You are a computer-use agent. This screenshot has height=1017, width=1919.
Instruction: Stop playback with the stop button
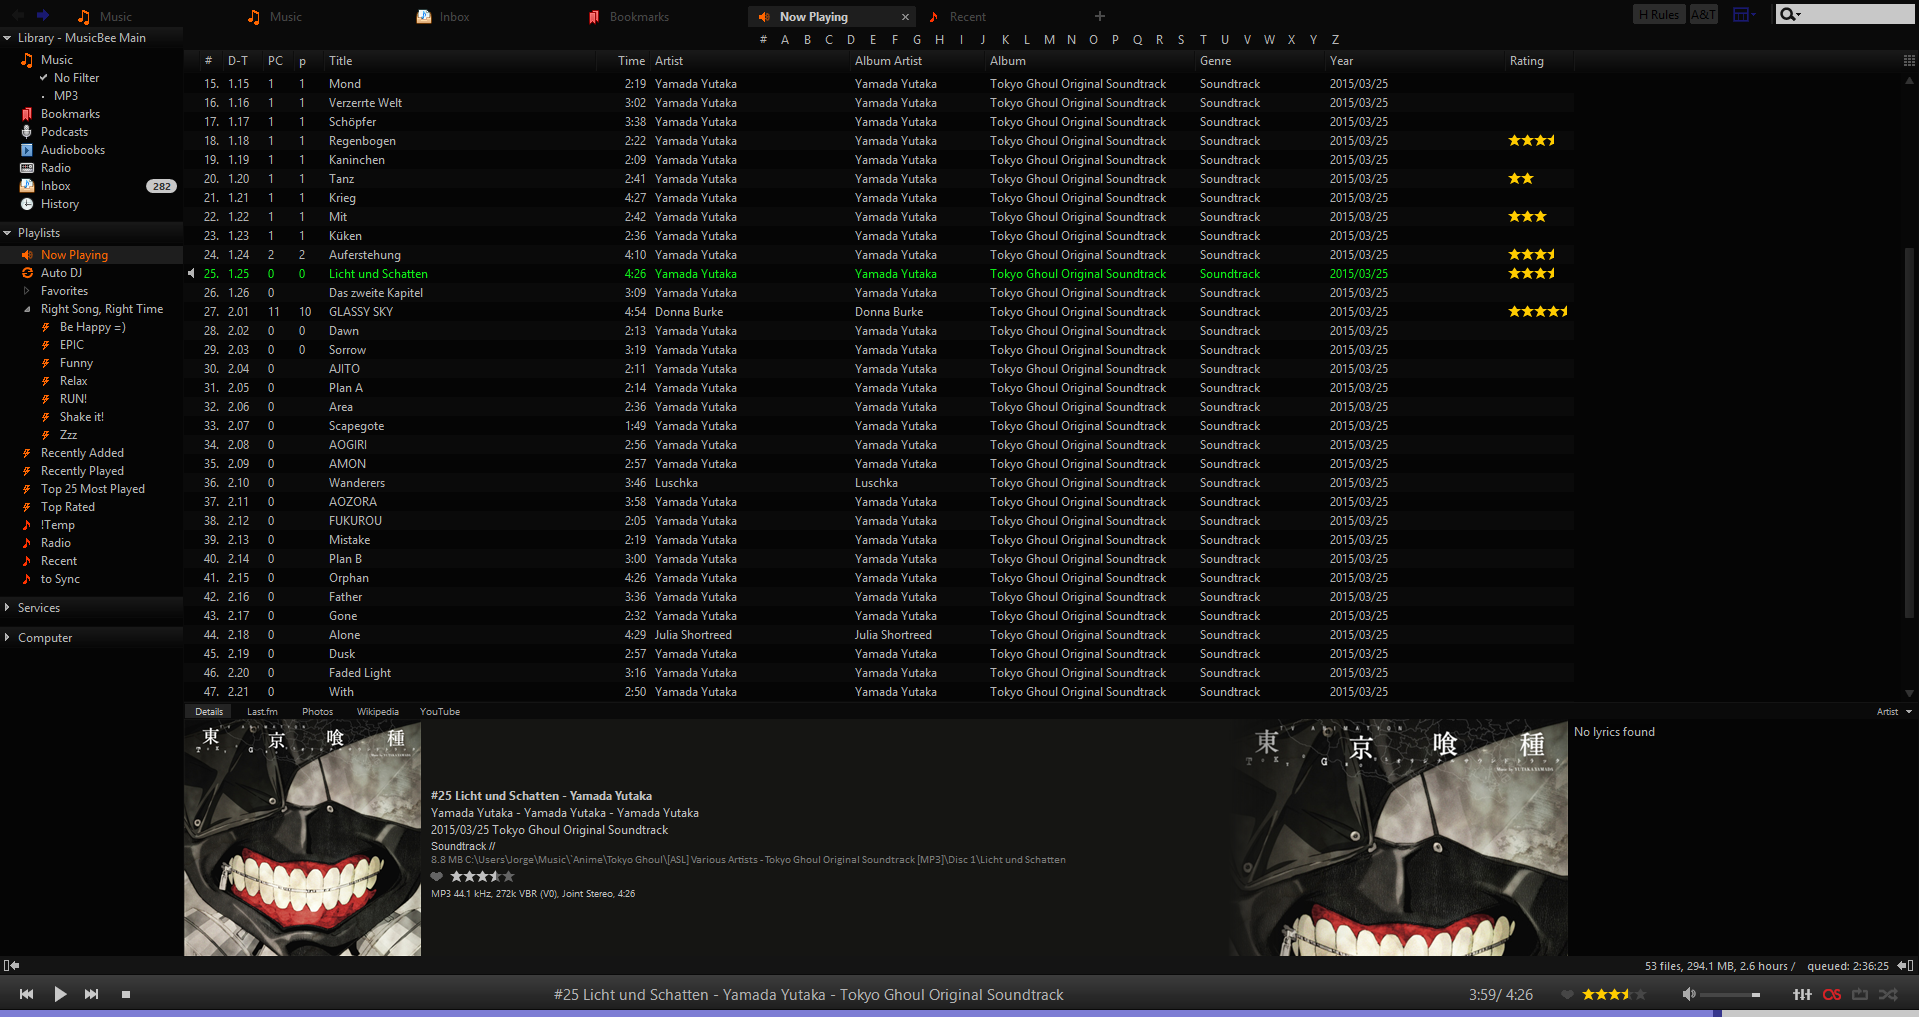126,994
